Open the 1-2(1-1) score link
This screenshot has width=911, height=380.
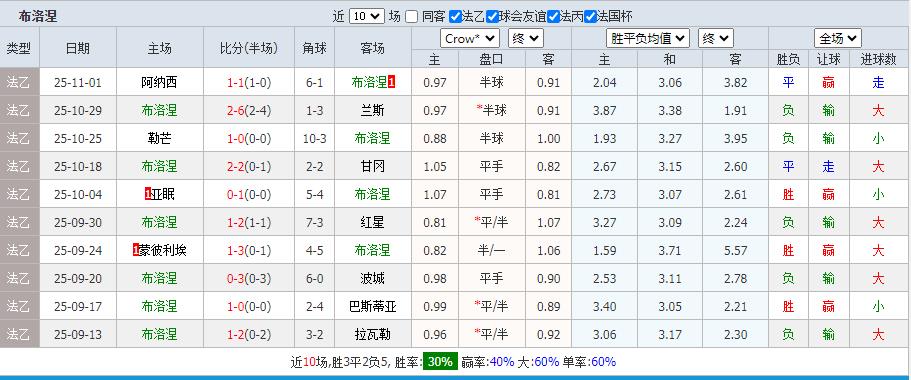point(249,222)
